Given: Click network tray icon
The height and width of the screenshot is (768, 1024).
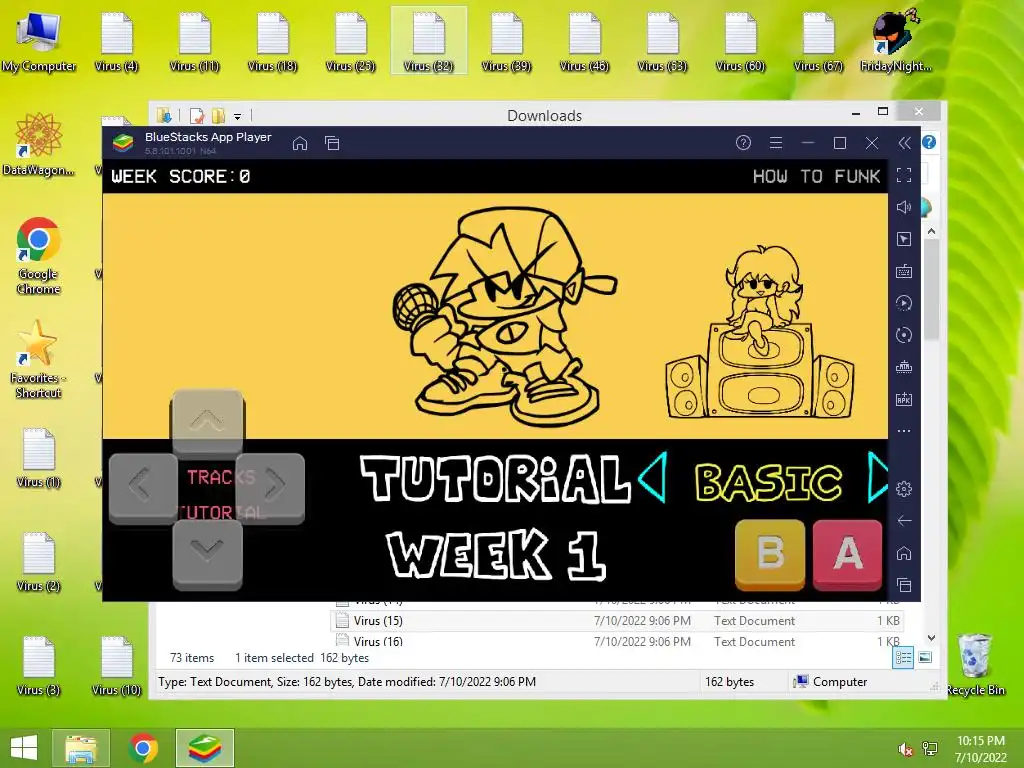Looking at the screenshot, I should point(930,749).
